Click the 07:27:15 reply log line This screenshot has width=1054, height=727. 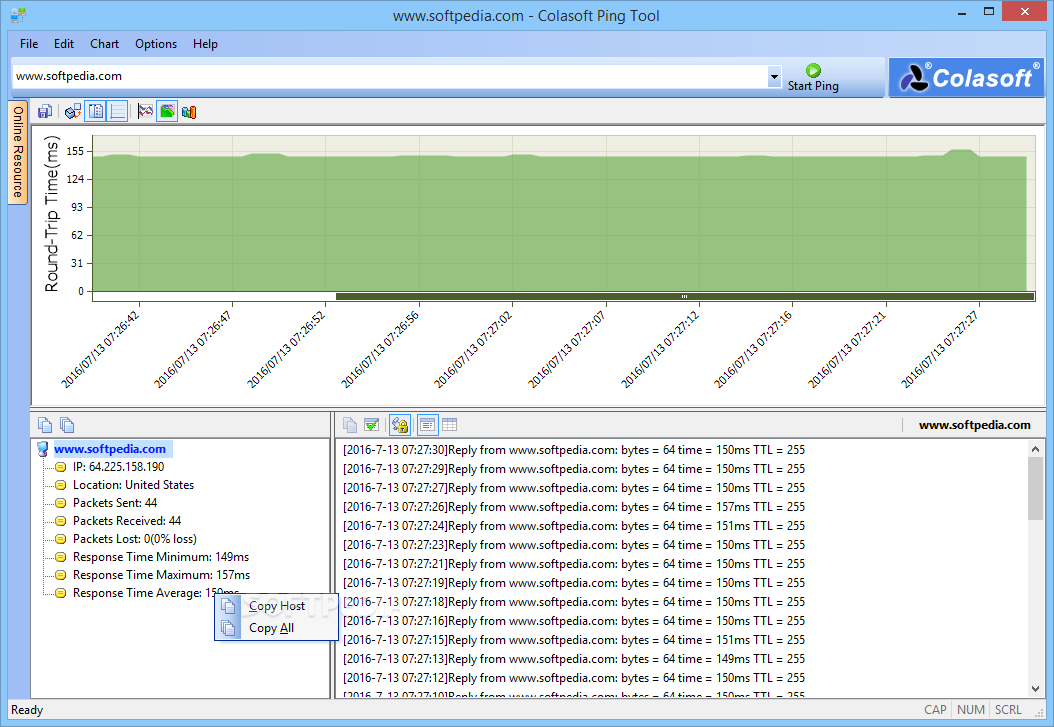pyautogui.click(x=574, y=640)
